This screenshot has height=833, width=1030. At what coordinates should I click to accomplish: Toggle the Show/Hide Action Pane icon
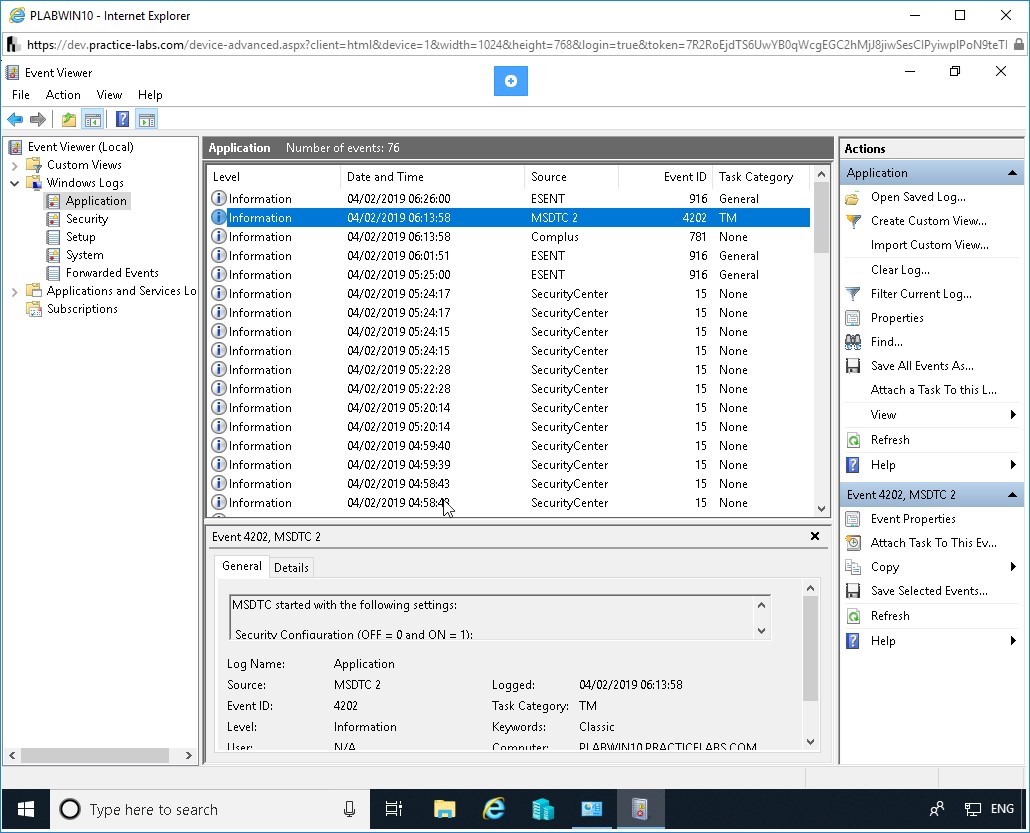coord(146,120)
